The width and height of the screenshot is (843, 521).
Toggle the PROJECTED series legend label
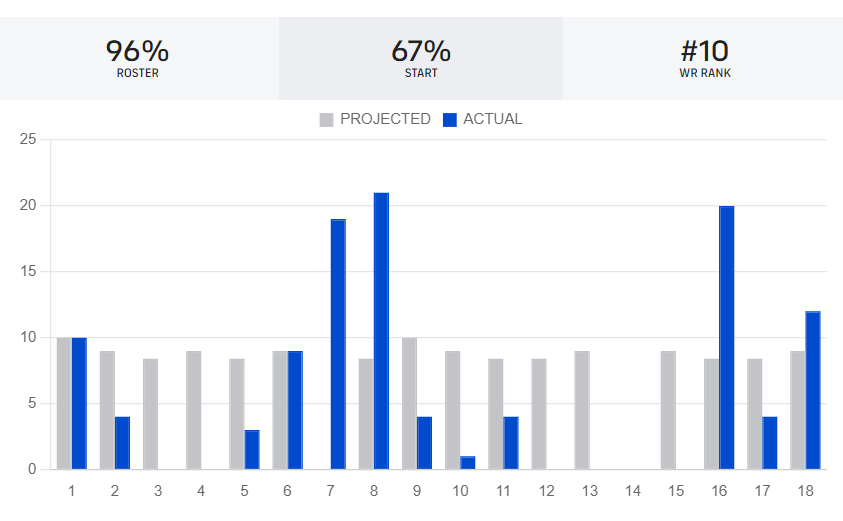pyautogui.click(x=385, y=119)
